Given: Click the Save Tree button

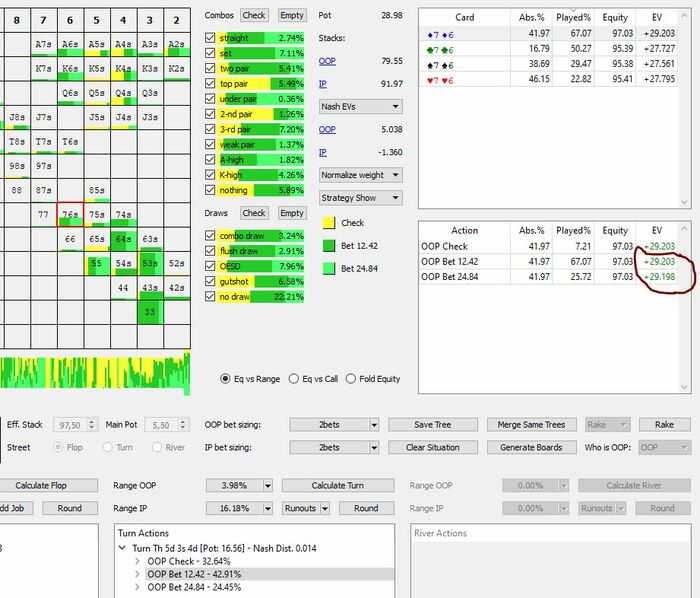Looking at the screenshot, I should [x=433, y=424].
